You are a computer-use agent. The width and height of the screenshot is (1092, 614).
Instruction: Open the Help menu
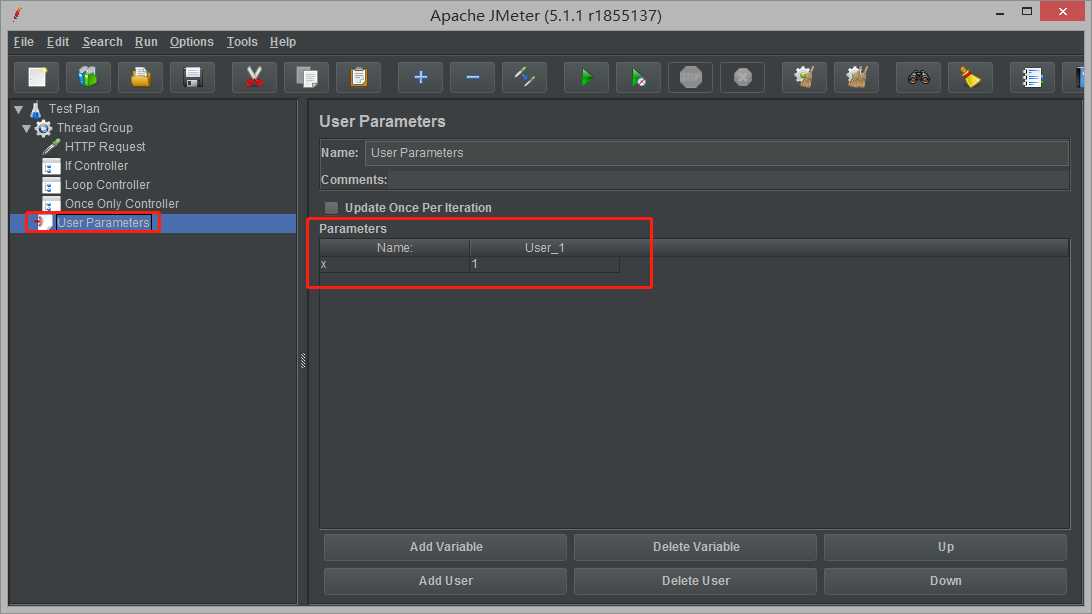pos(283,42)
